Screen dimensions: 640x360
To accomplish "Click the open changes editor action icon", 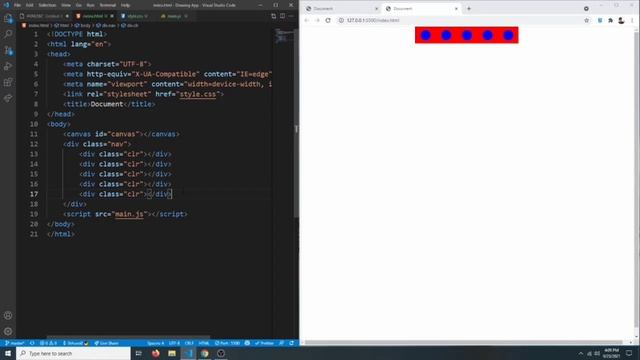I will (273, 16).
